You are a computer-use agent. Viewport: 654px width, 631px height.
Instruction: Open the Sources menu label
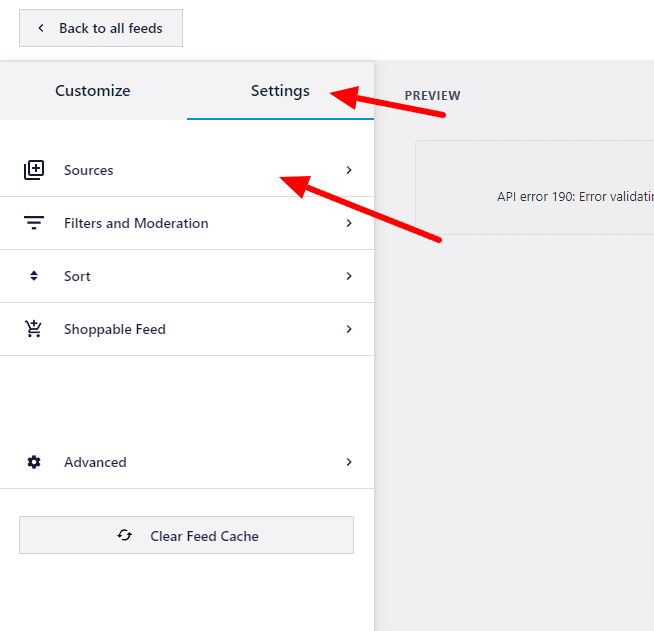[x=89, y=170]
